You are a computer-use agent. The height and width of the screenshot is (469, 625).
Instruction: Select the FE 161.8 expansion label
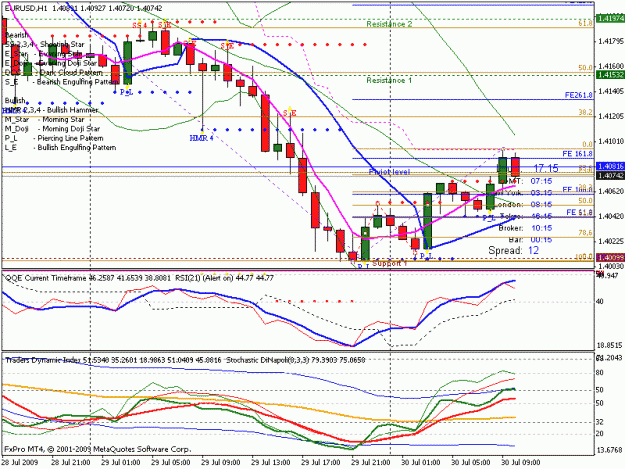578,153
